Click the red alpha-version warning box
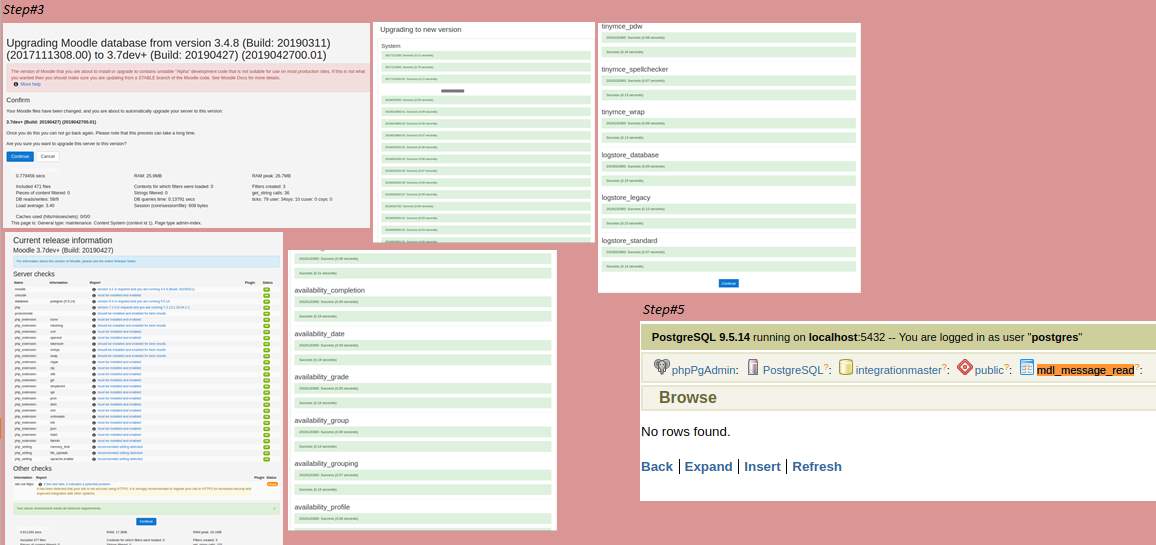 coord(187,78)
